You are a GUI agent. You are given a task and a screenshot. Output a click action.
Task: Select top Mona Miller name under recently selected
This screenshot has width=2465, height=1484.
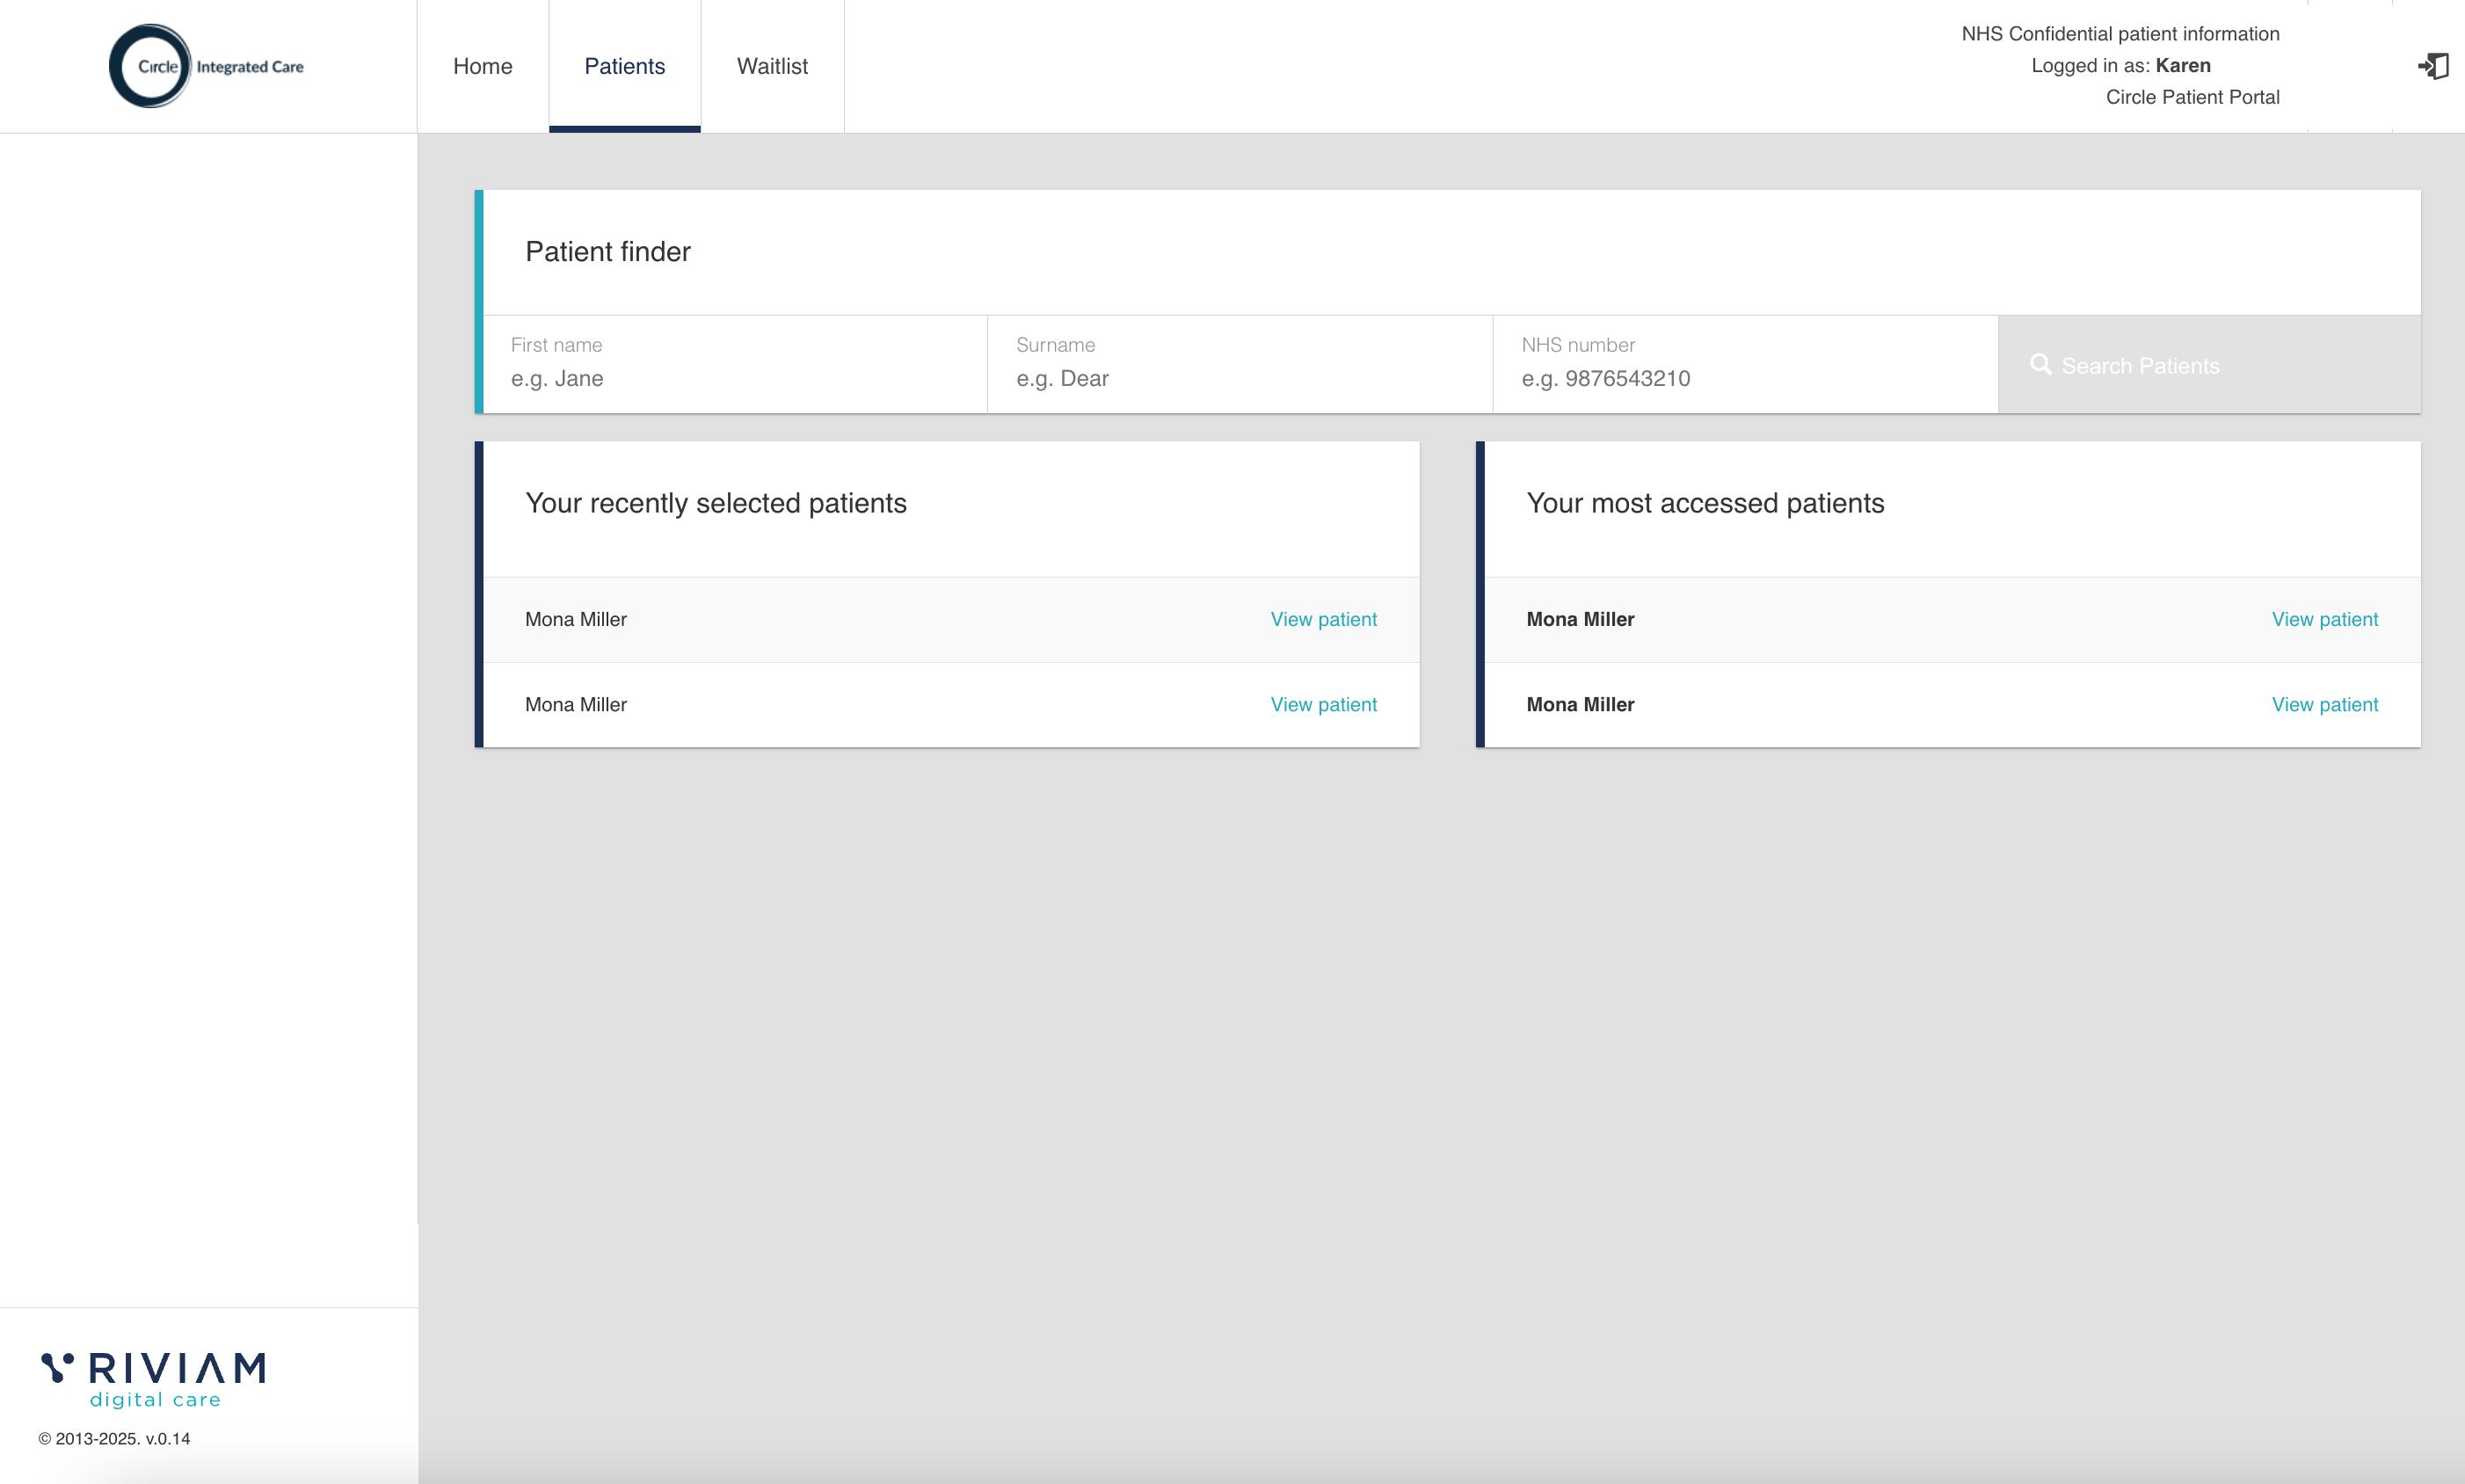pos(576,619)
